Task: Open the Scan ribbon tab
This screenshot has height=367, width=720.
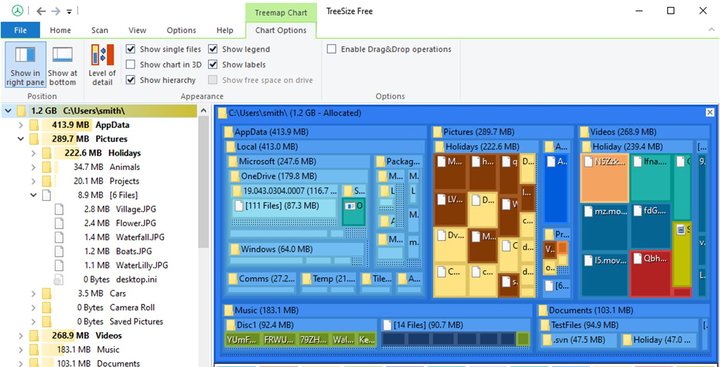Action: [x=100, y=30]
